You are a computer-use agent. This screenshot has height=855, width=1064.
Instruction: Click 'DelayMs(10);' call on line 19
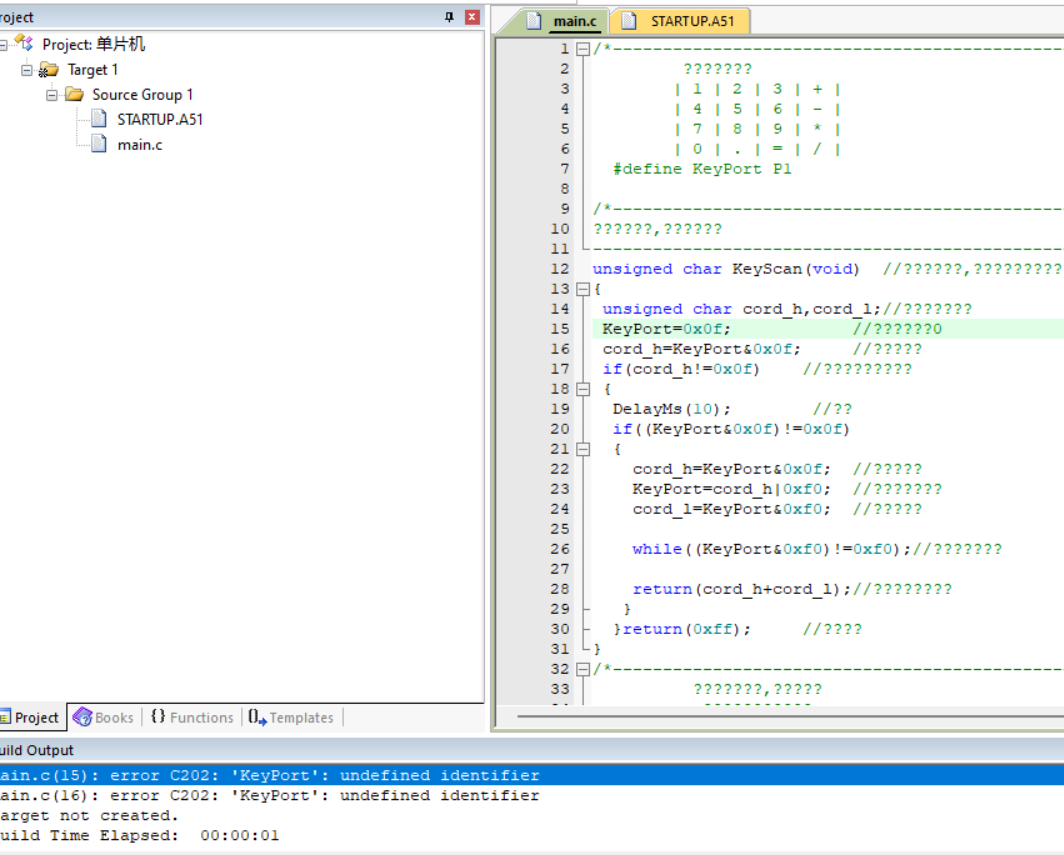tap(672, 409)
